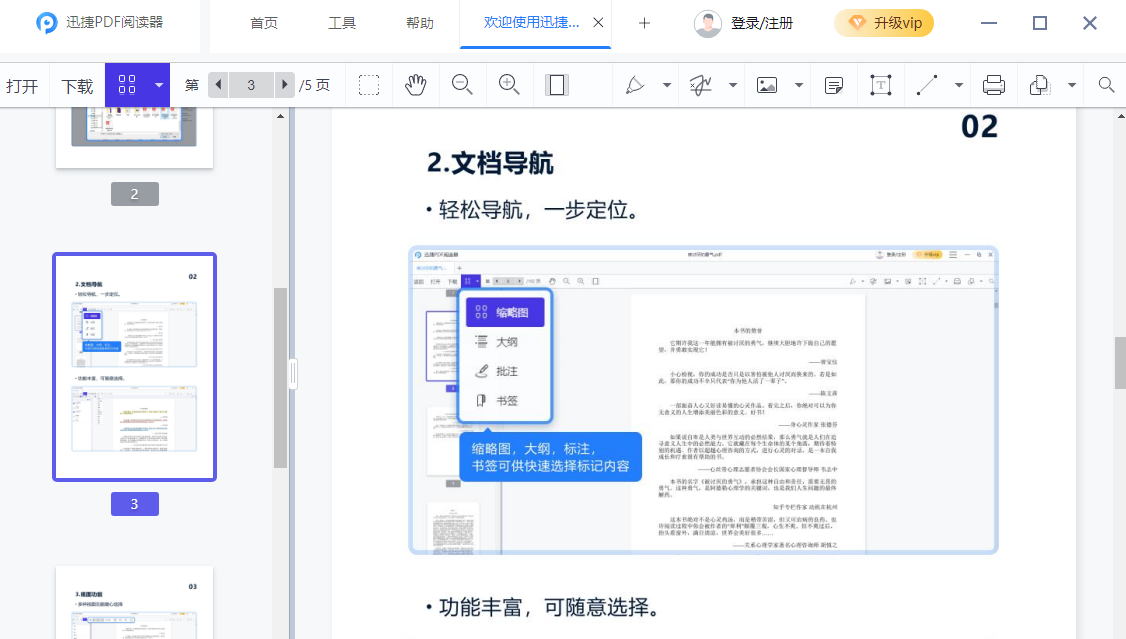The image size is (1126, 639).
Task: Zoom in on the document
Action: click(x=509, y=85)
